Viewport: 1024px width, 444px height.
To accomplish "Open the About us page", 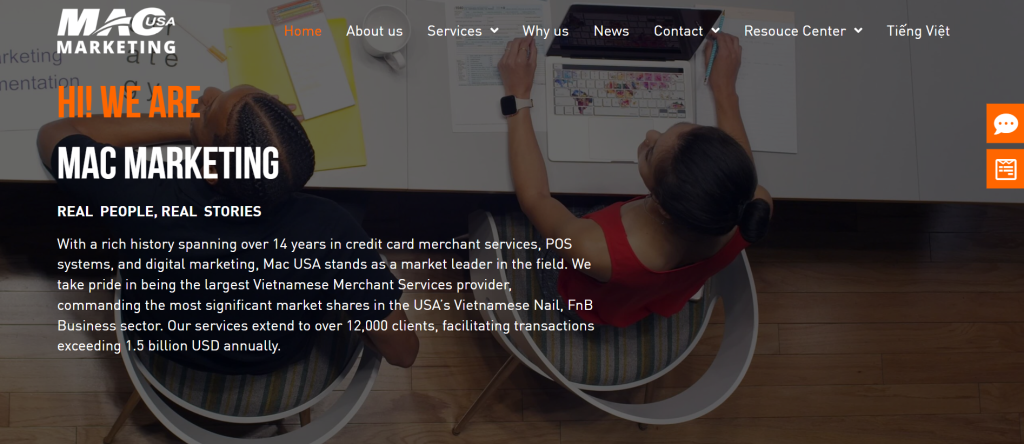I will (374, 31).
